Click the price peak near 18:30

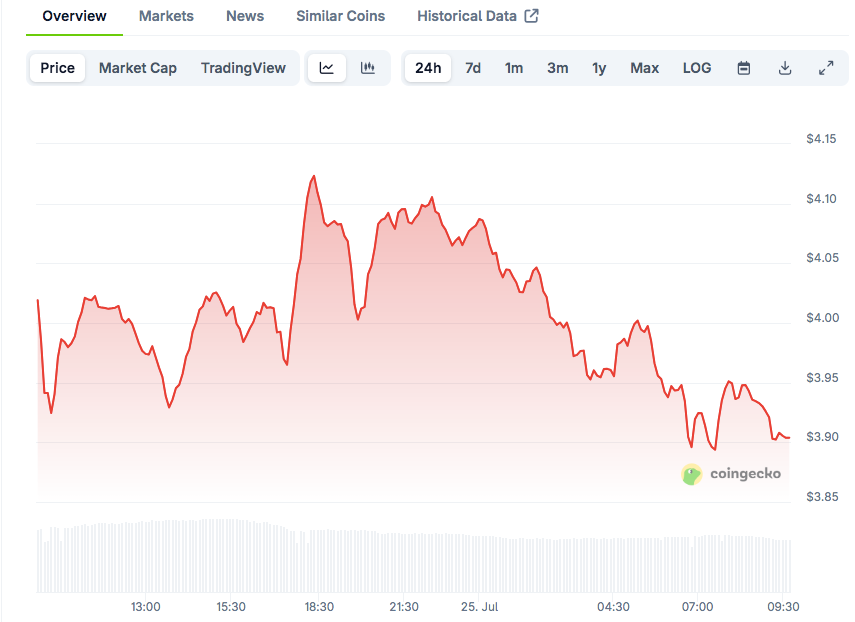314,176
